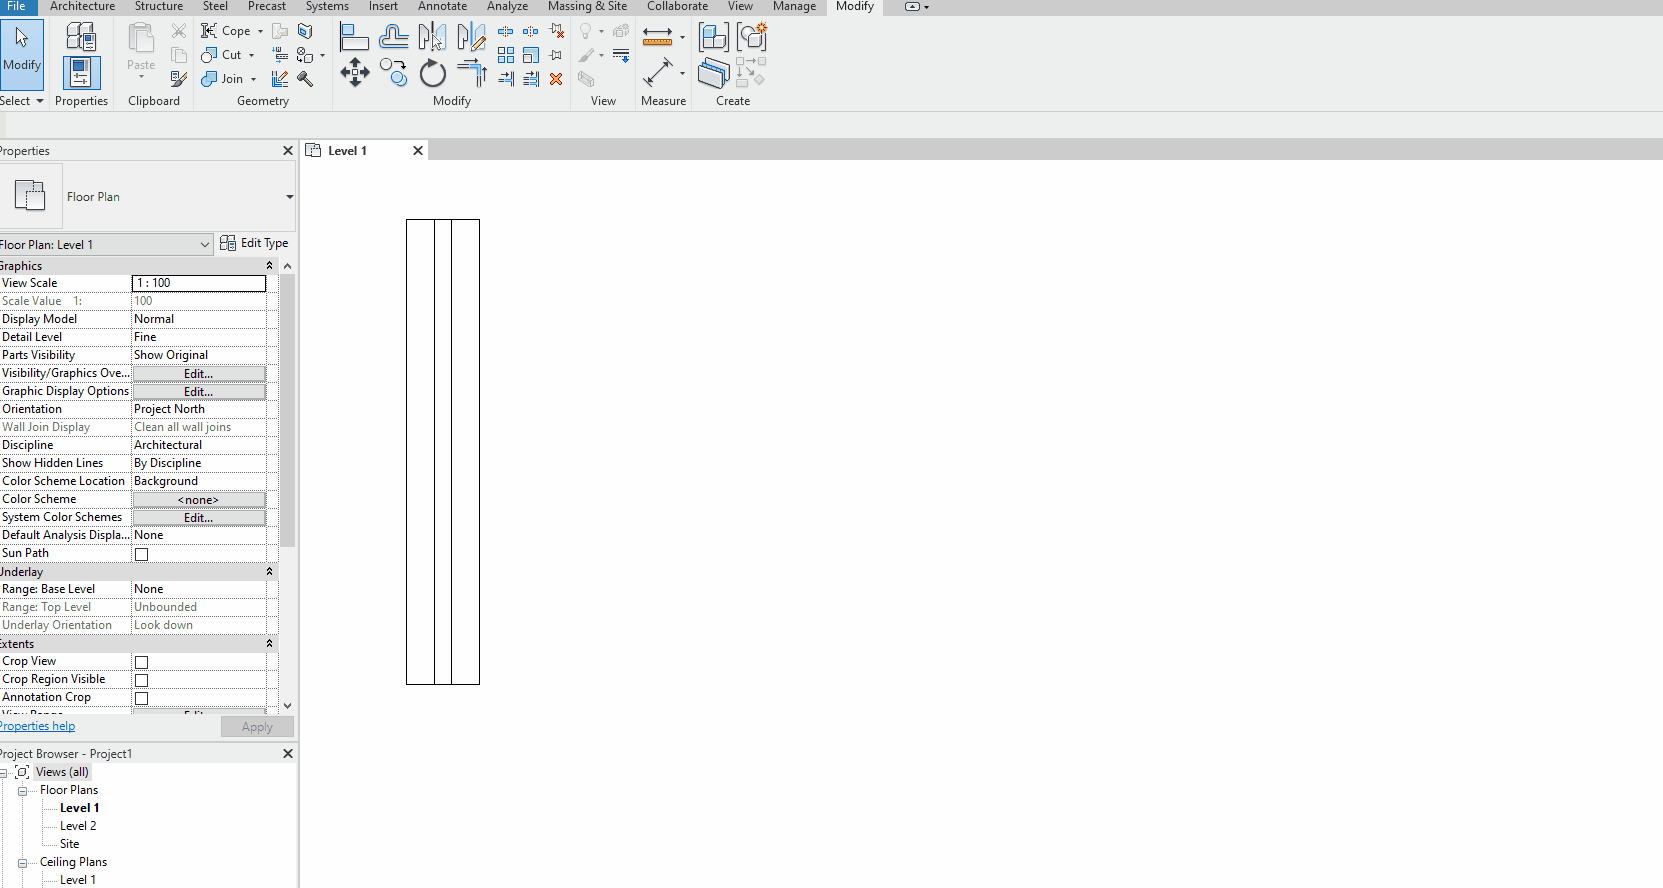This screenshot has width=1663, height=888.
Task: Select the Split Element tool
Action: [506, 31]
